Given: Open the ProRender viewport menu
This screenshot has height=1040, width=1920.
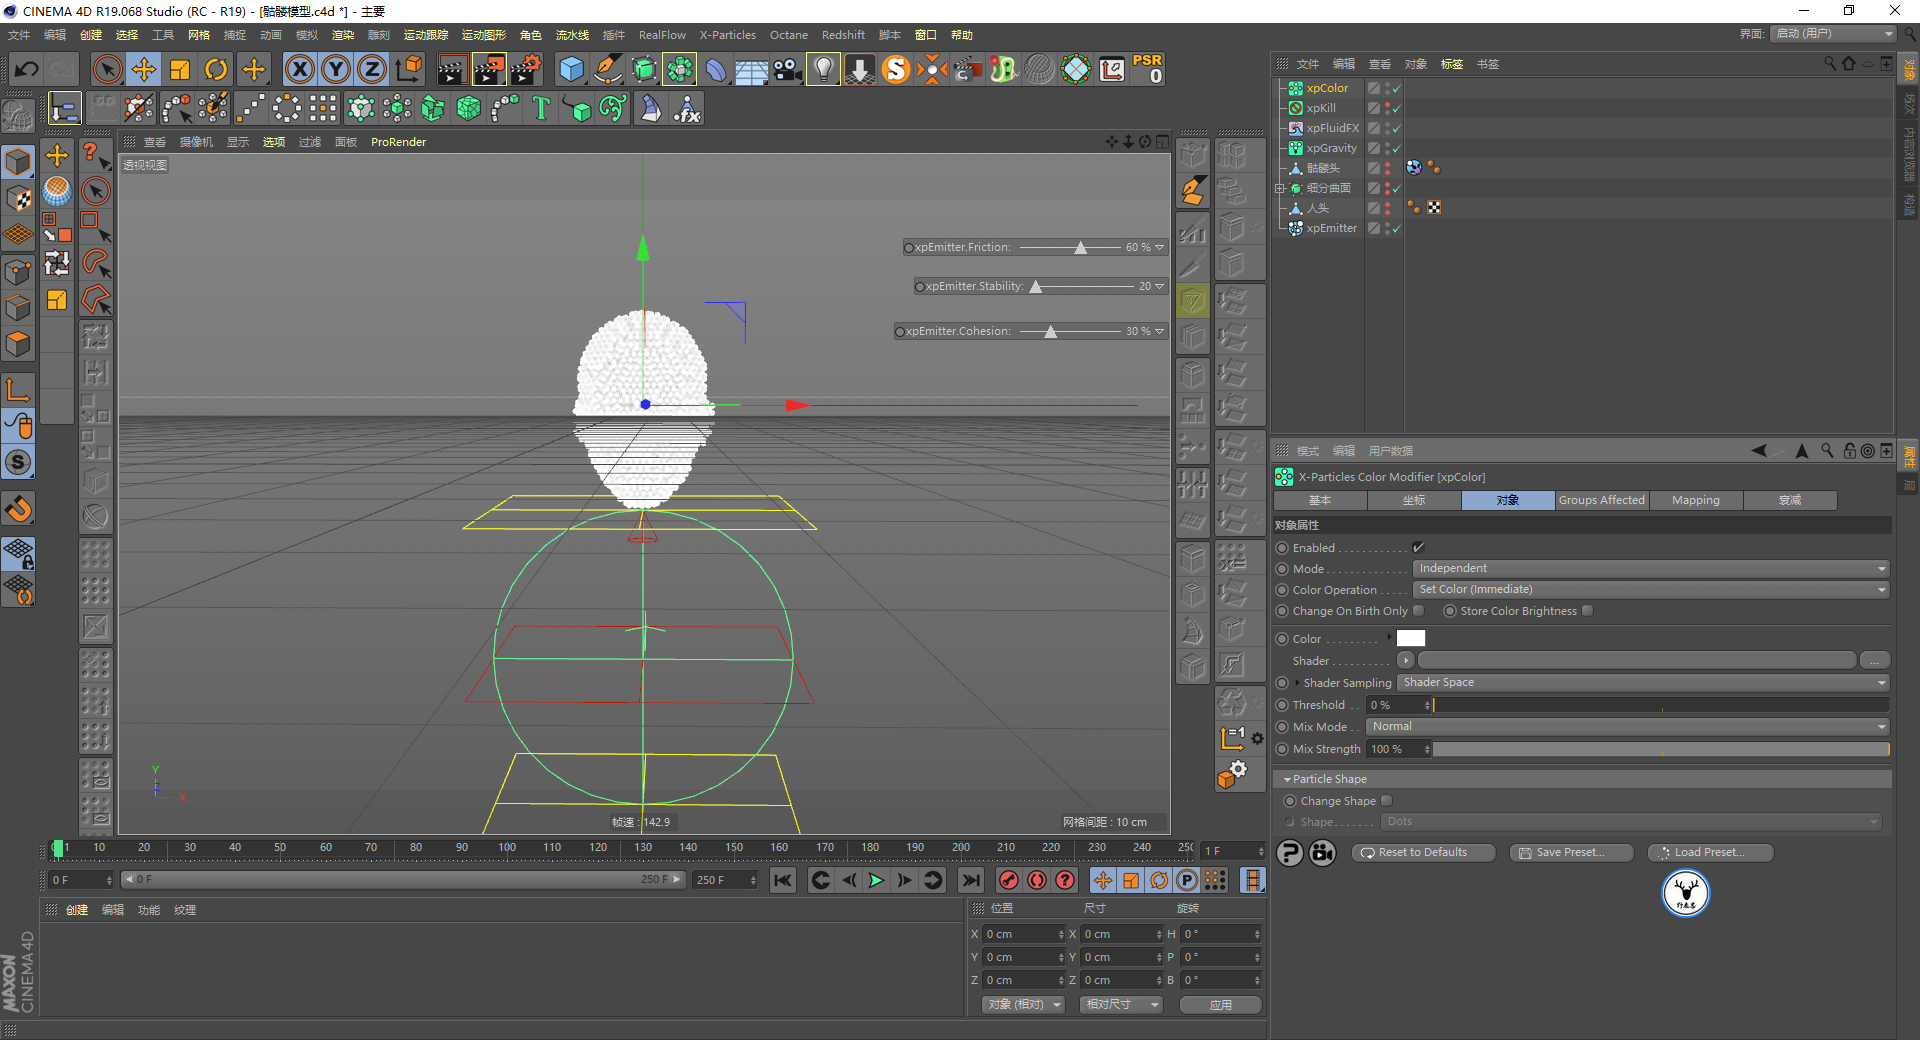Looking at the screenshot, I should 398,142.
